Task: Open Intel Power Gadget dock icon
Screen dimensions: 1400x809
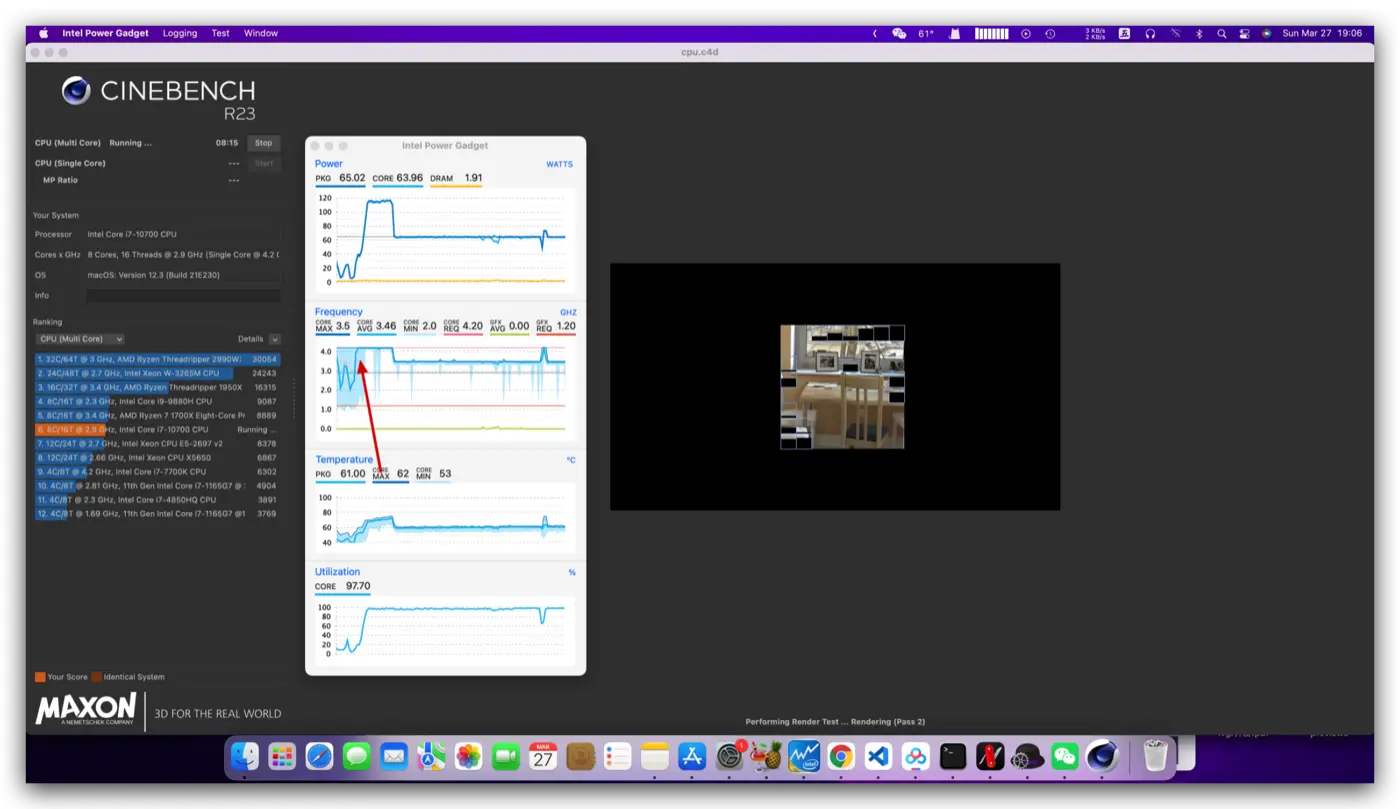Action: (803, 757)
